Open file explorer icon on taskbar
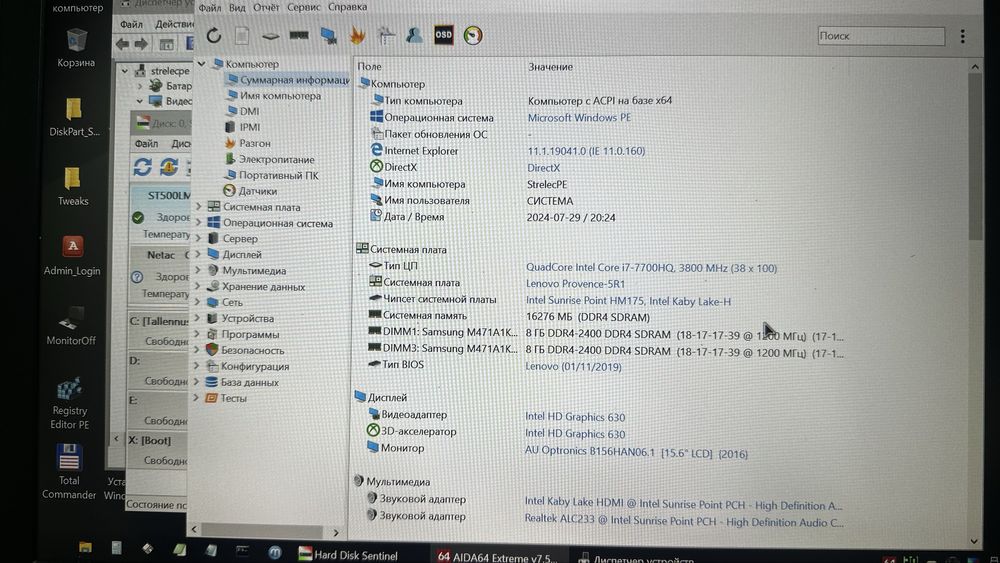 click(x=85, y=547)
